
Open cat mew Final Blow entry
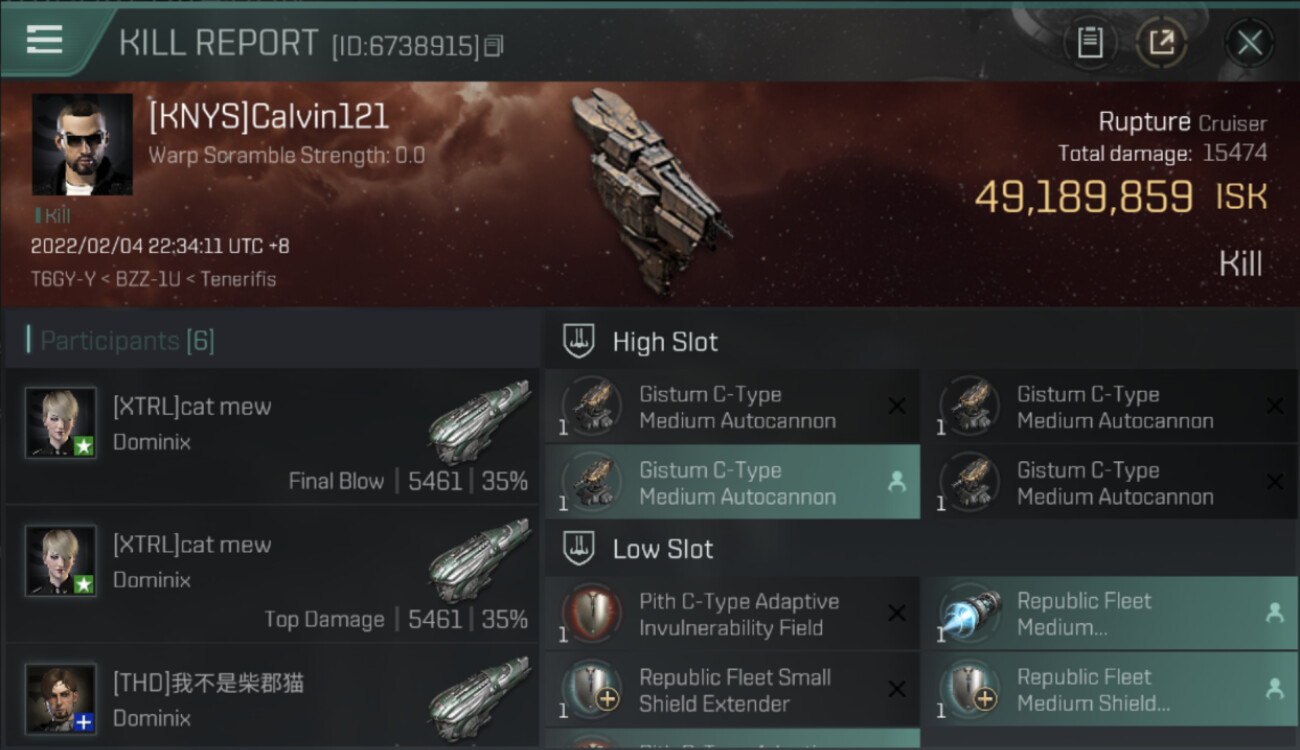pyautogui.click(x=271, y=436)
